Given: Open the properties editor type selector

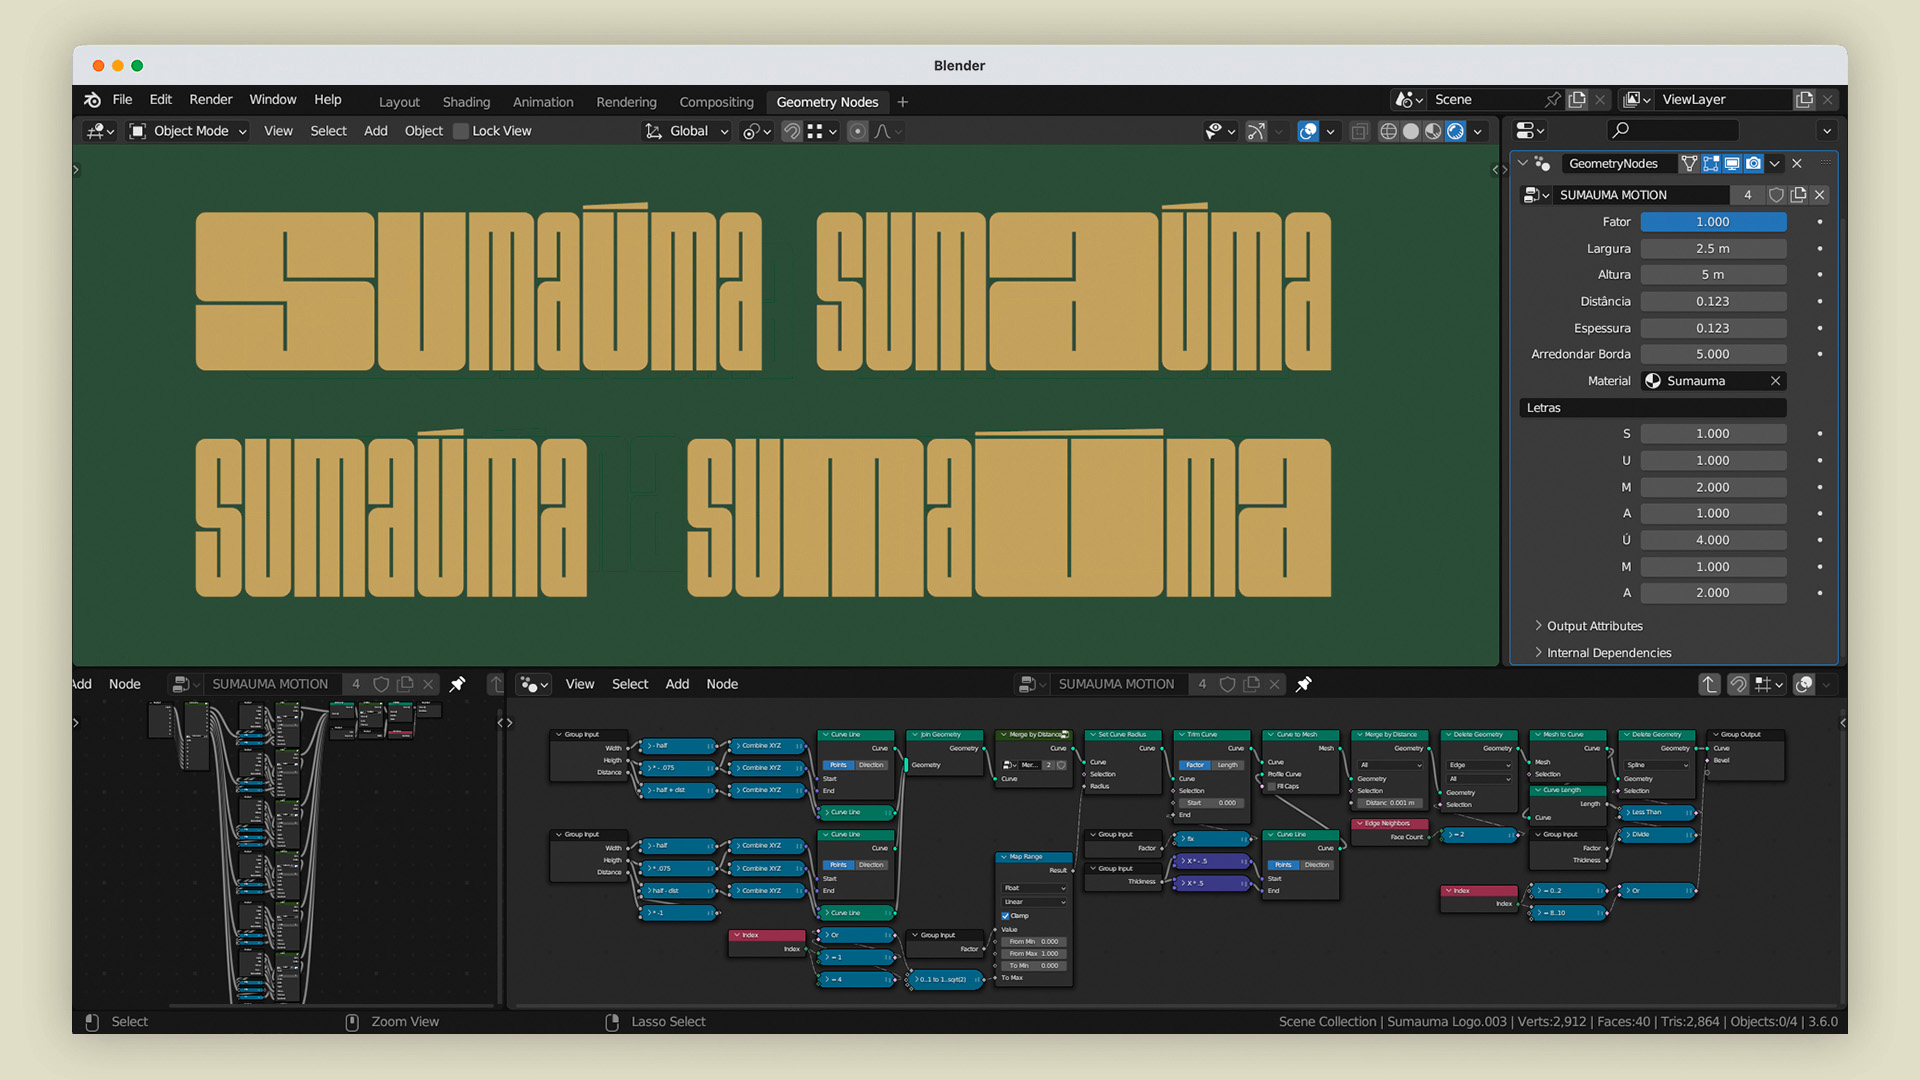Looking at the screenshot, I should (1530, 131).
